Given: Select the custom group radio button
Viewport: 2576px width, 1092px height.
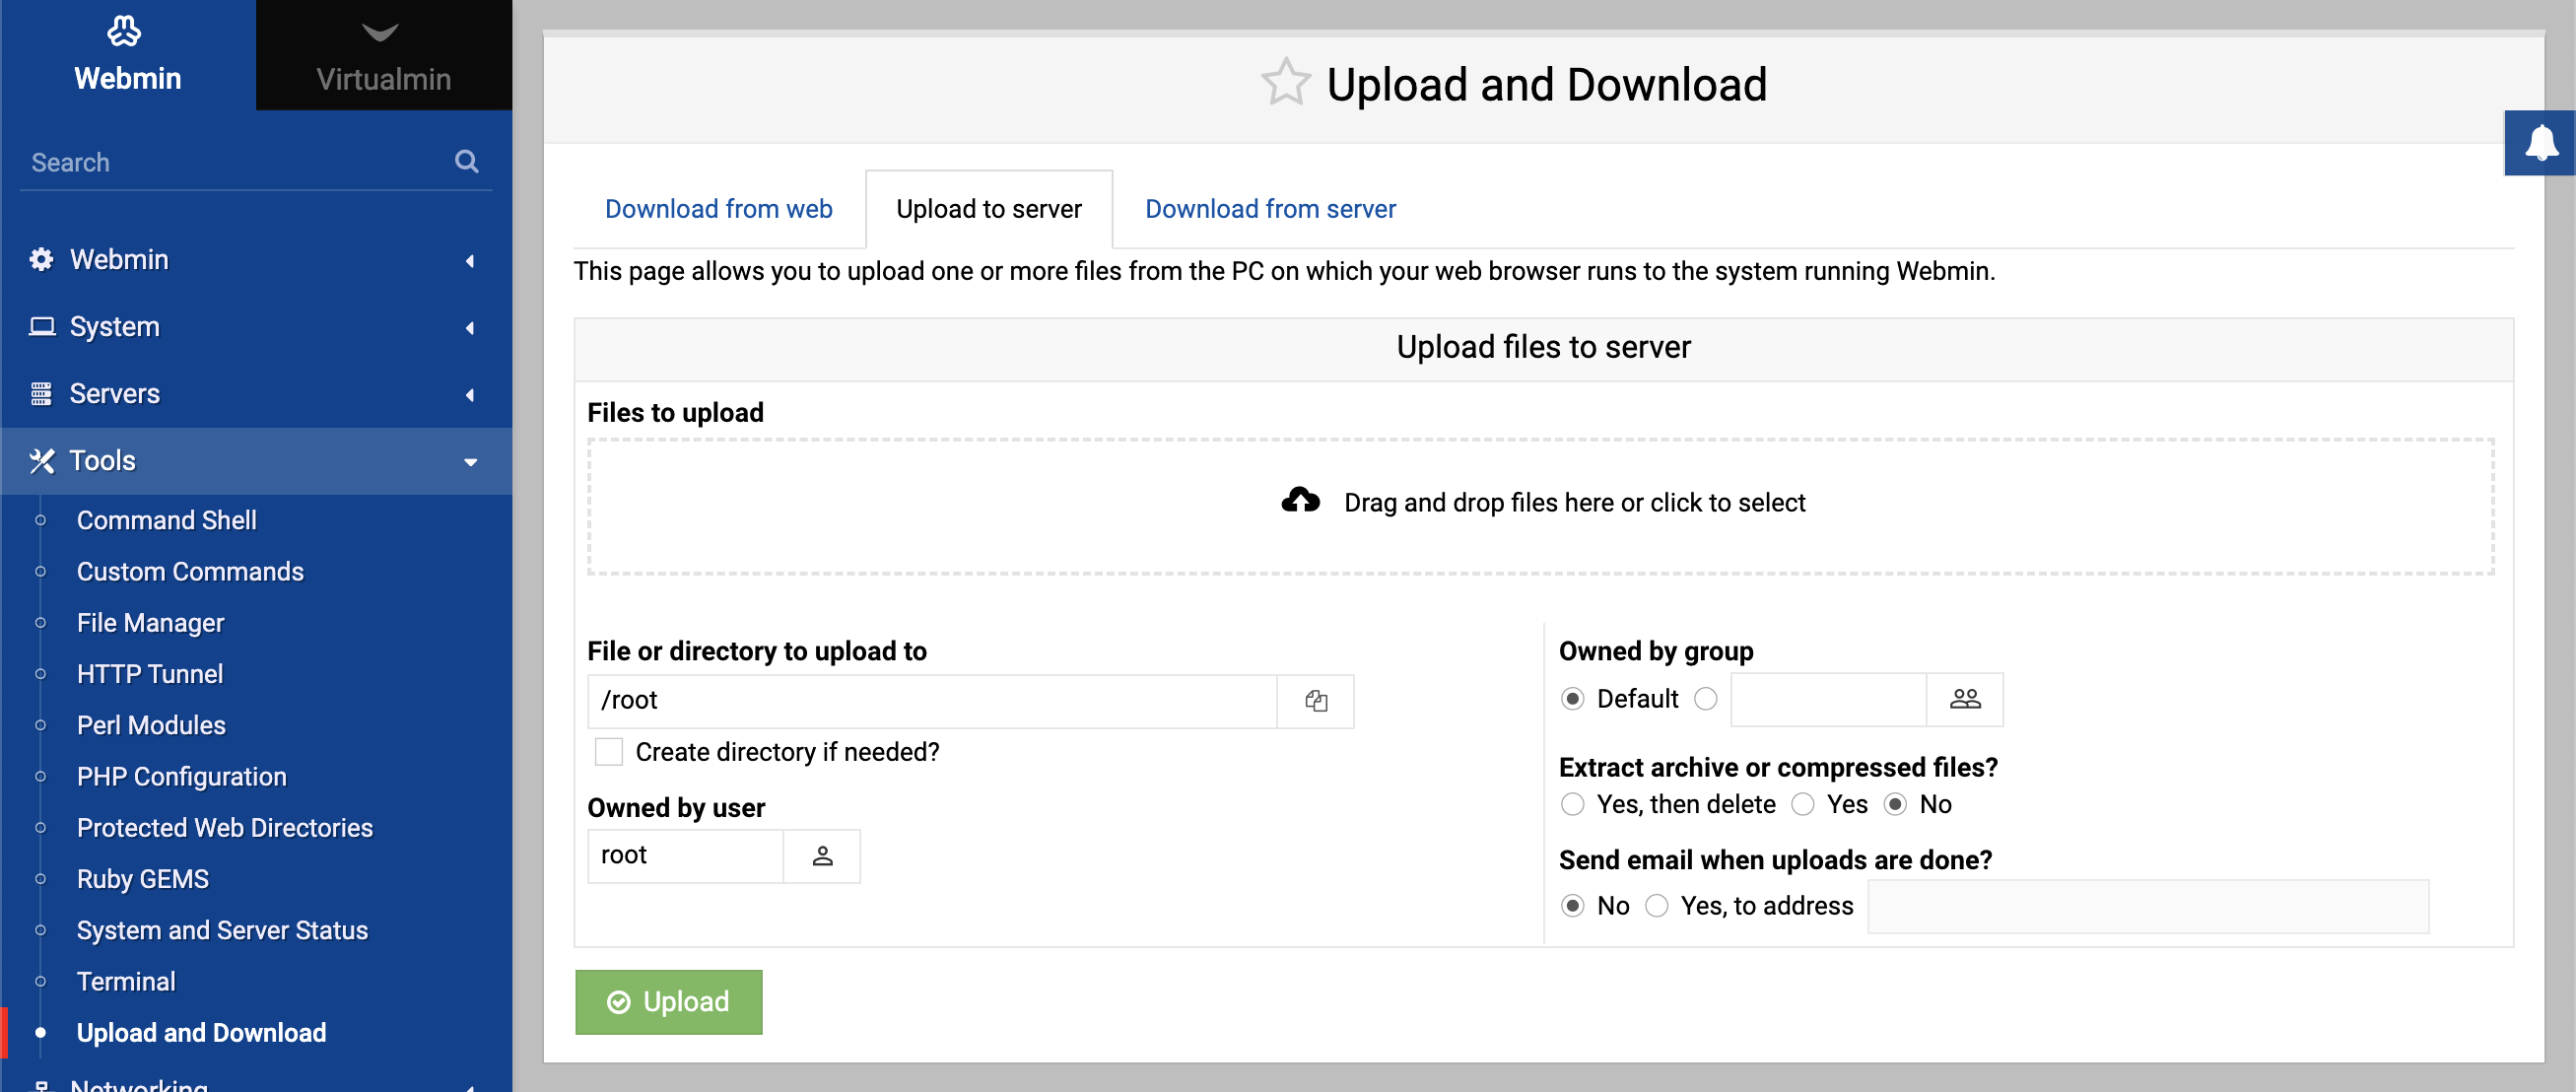Looking at the screenshot, I should [1705, 698].
